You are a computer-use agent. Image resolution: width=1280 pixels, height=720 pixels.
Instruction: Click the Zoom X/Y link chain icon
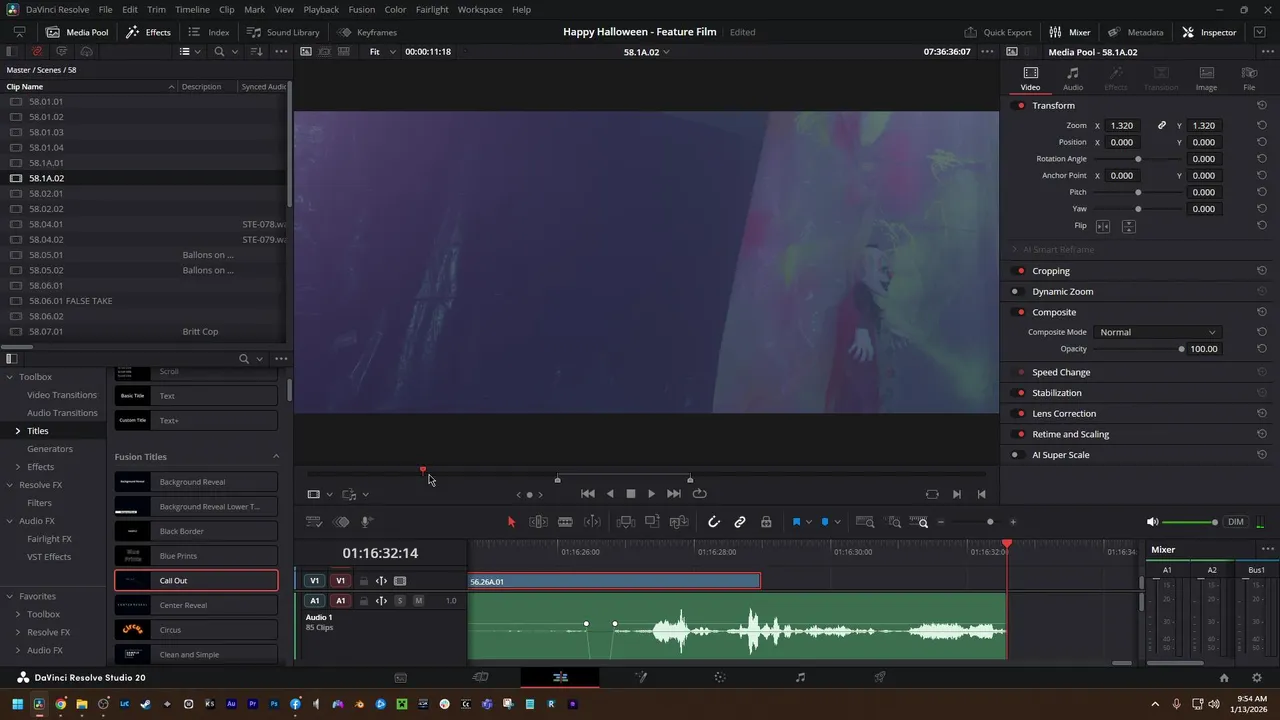[x=1162, y=126]
